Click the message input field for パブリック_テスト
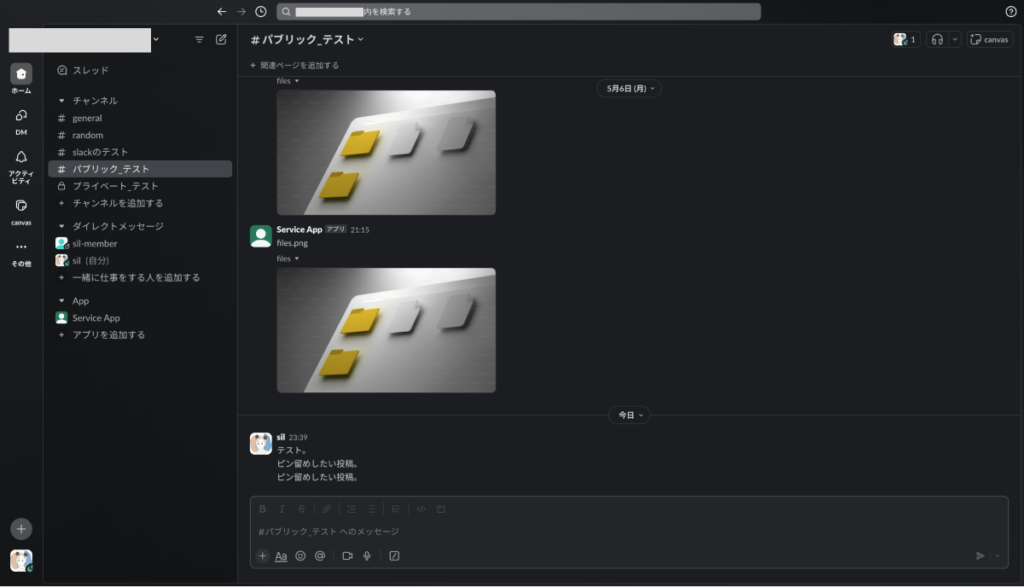Screen dimensions: 1024x587 pyautogui.click(x=600, y=532)
